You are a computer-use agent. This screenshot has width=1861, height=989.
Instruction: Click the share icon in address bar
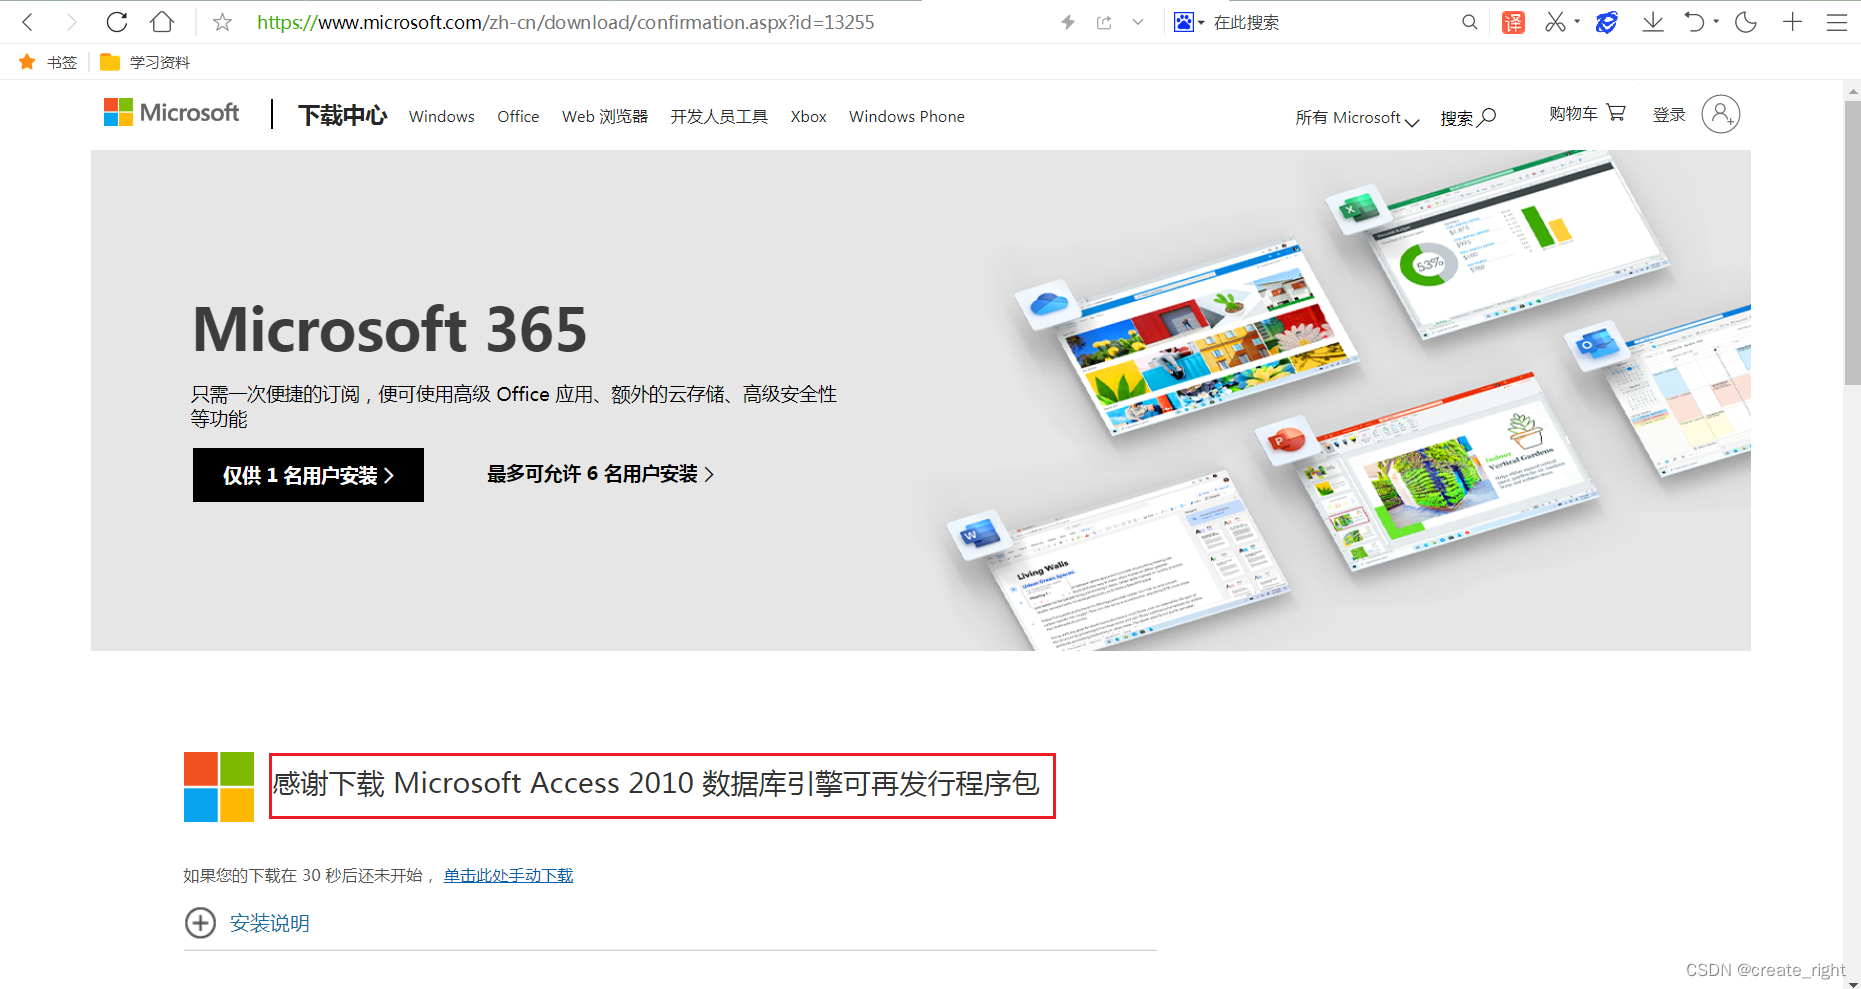(1104, 22)
